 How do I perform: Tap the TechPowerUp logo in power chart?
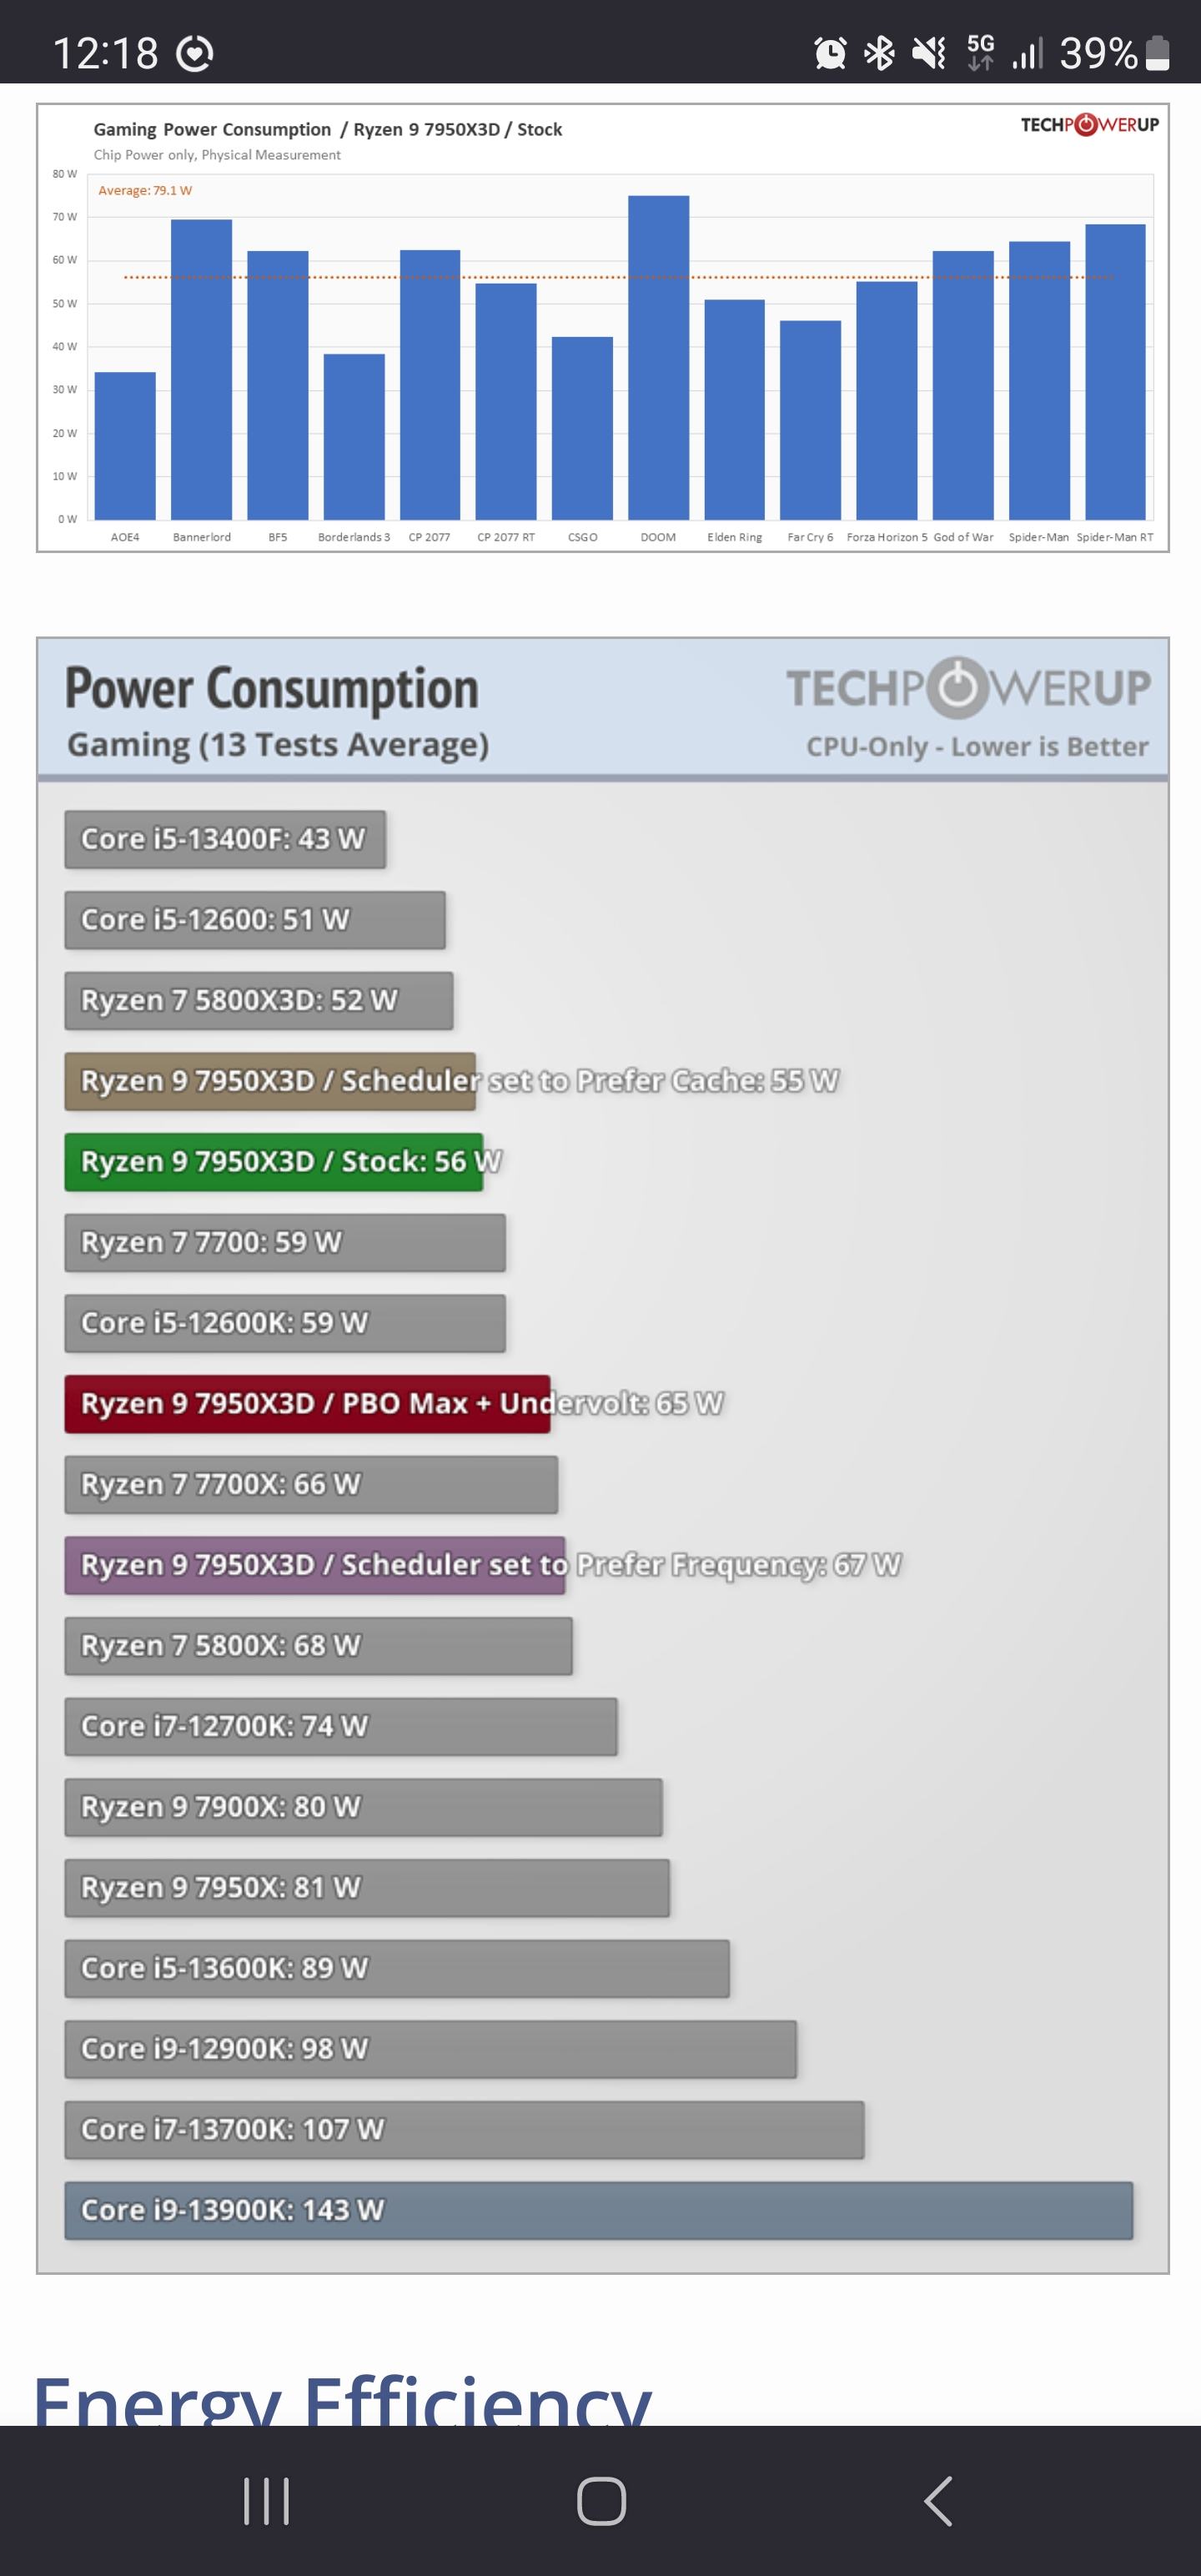click(x=968, y=688)
